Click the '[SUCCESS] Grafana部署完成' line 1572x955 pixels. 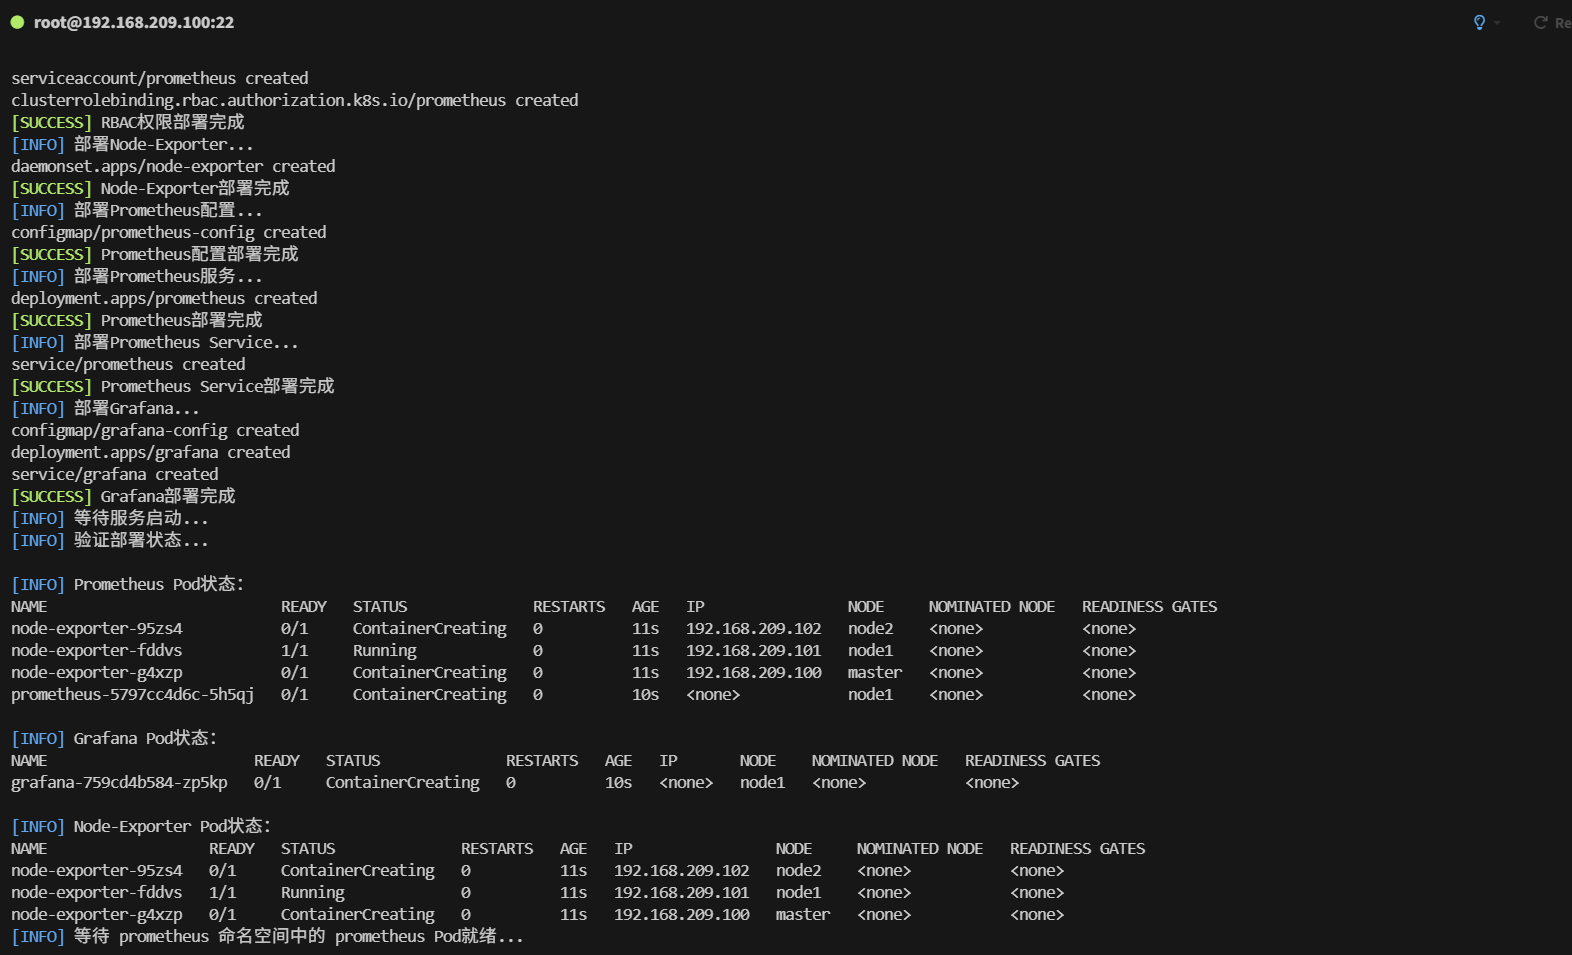(123, 496)
